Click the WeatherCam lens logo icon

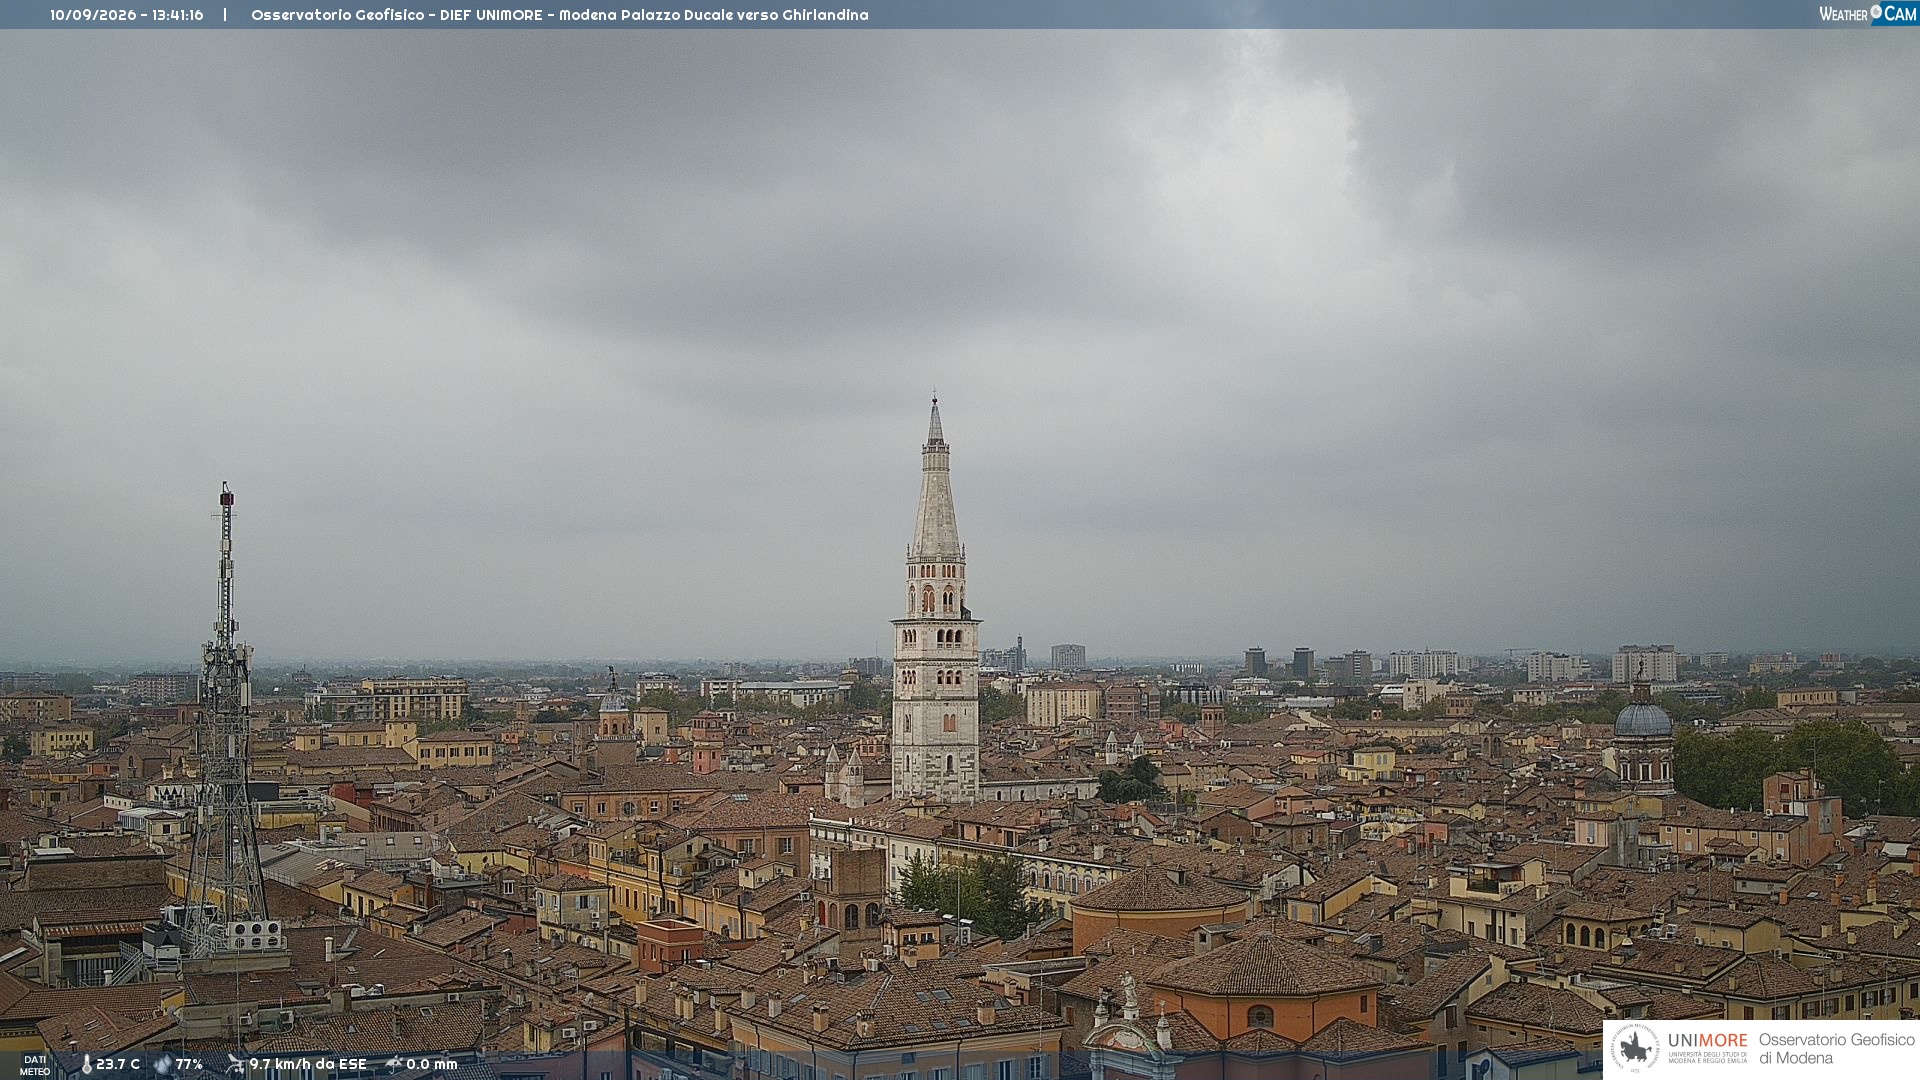point(1876,12)
